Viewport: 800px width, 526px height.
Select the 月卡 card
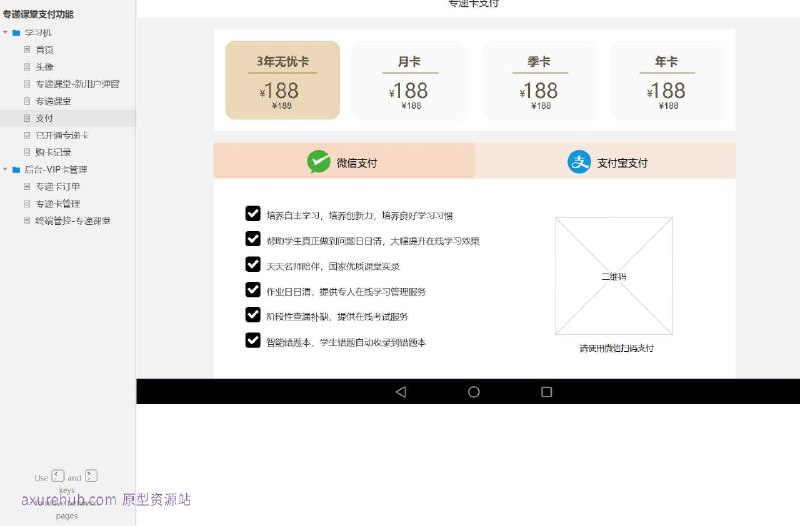410,80
